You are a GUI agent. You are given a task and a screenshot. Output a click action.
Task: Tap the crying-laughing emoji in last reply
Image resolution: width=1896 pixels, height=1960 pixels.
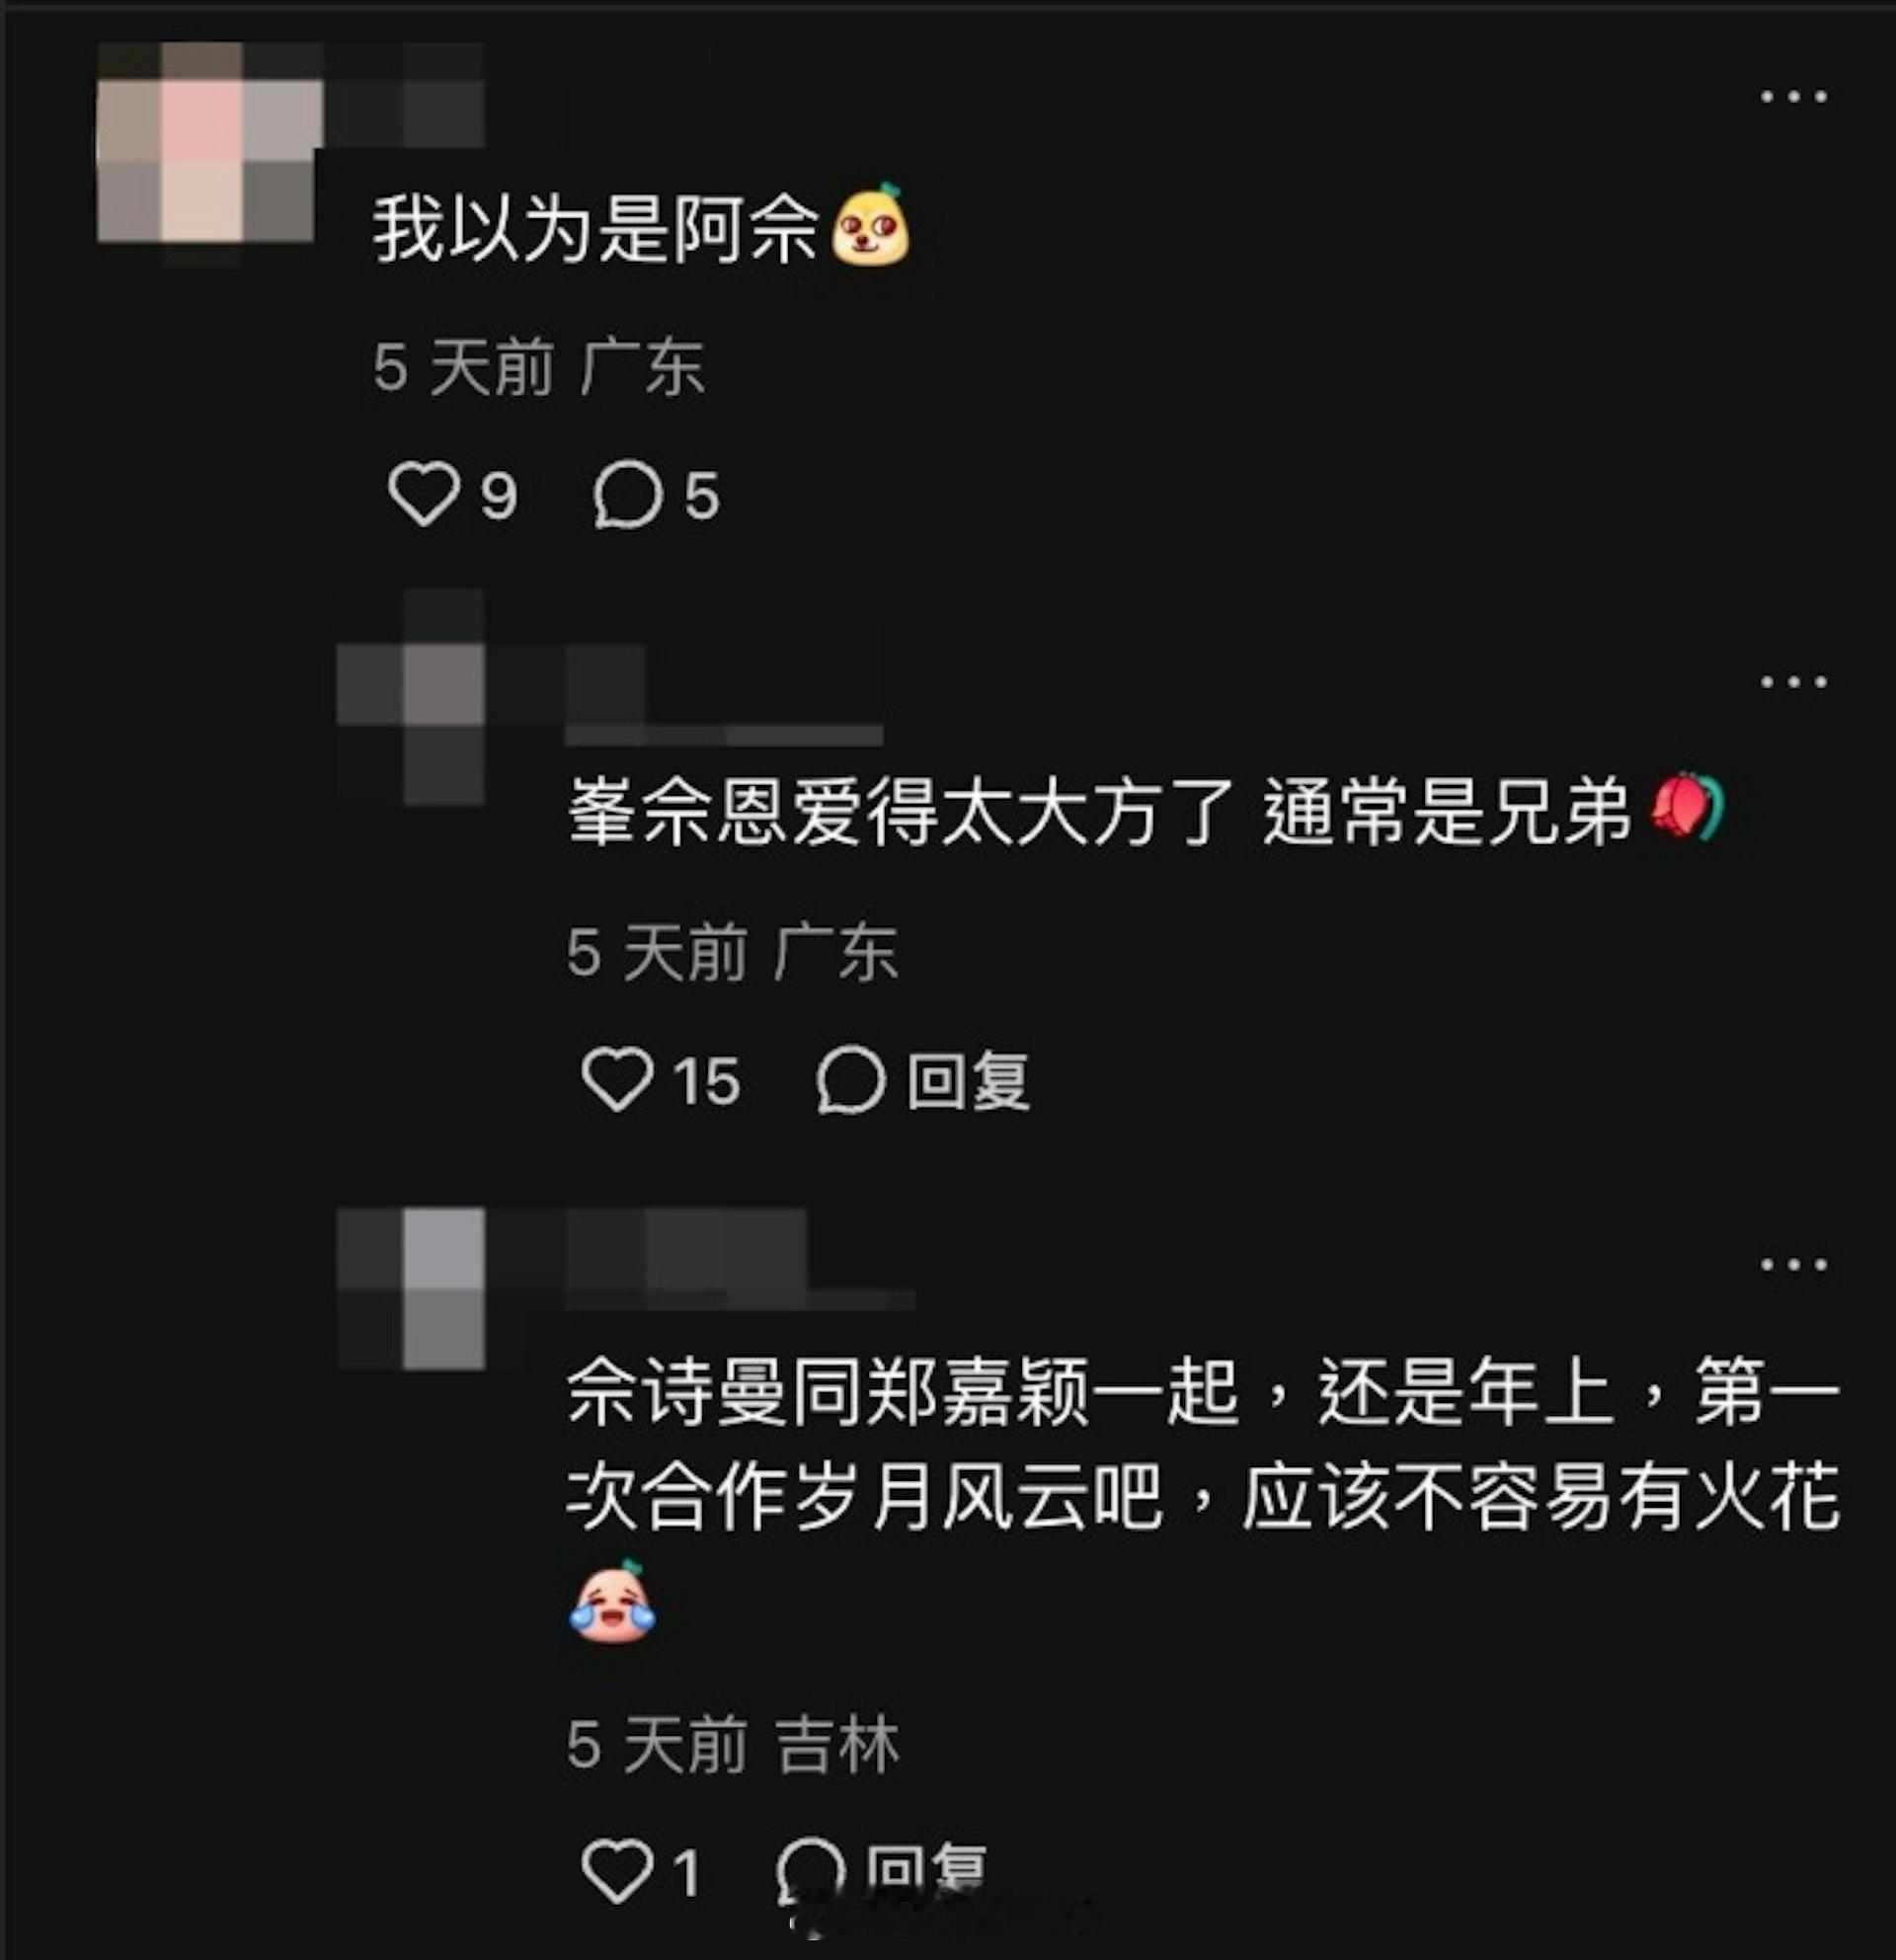[612, 1603]
